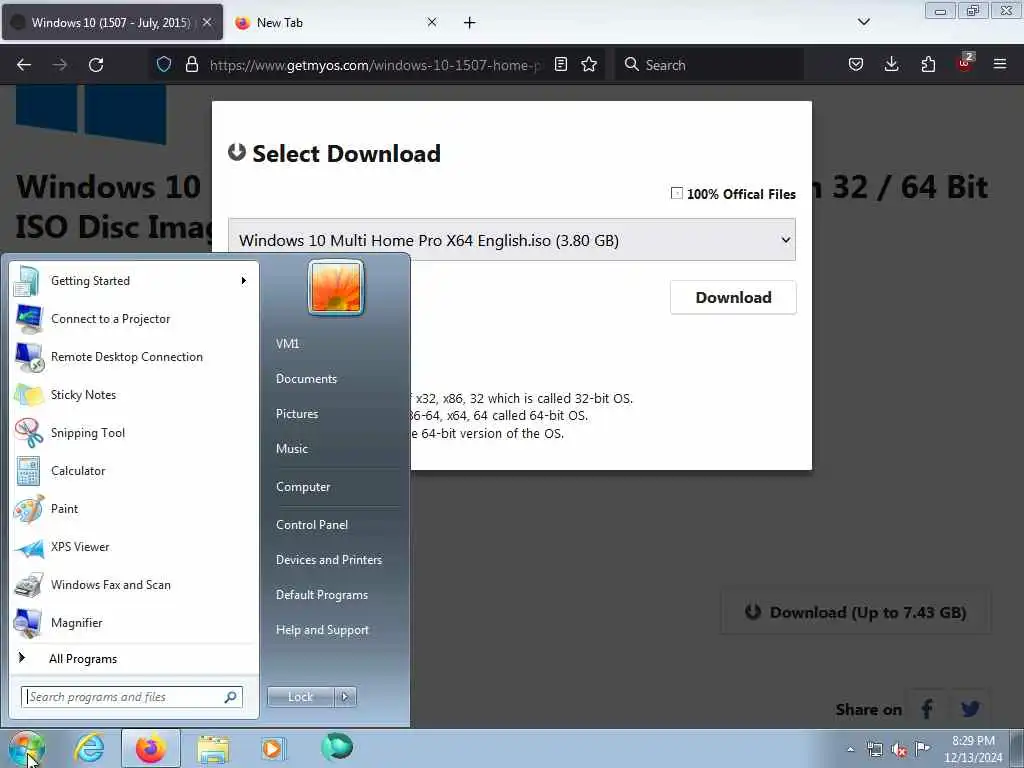Launch Paint from Start menu

click(x=134, y=509)
